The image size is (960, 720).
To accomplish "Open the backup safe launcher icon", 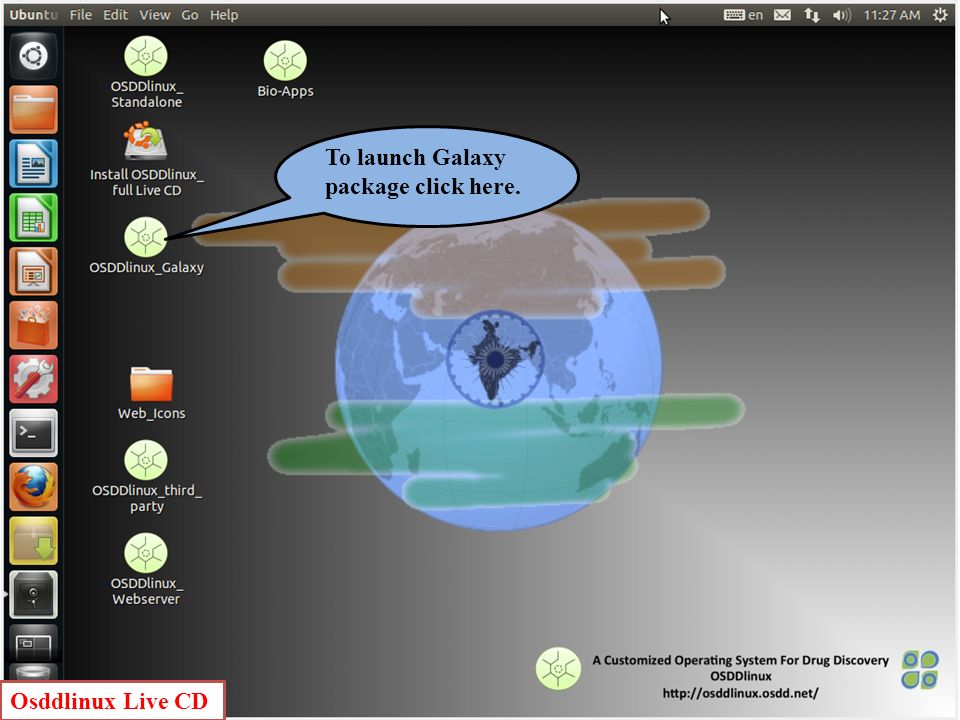I will [x=34, y=594].
